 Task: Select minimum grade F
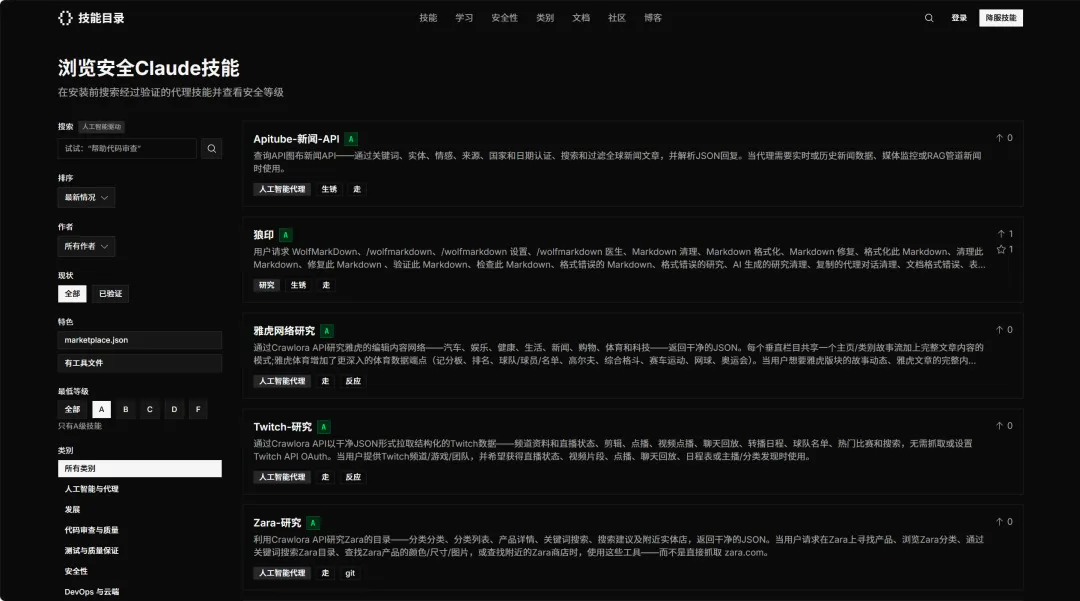198,410
